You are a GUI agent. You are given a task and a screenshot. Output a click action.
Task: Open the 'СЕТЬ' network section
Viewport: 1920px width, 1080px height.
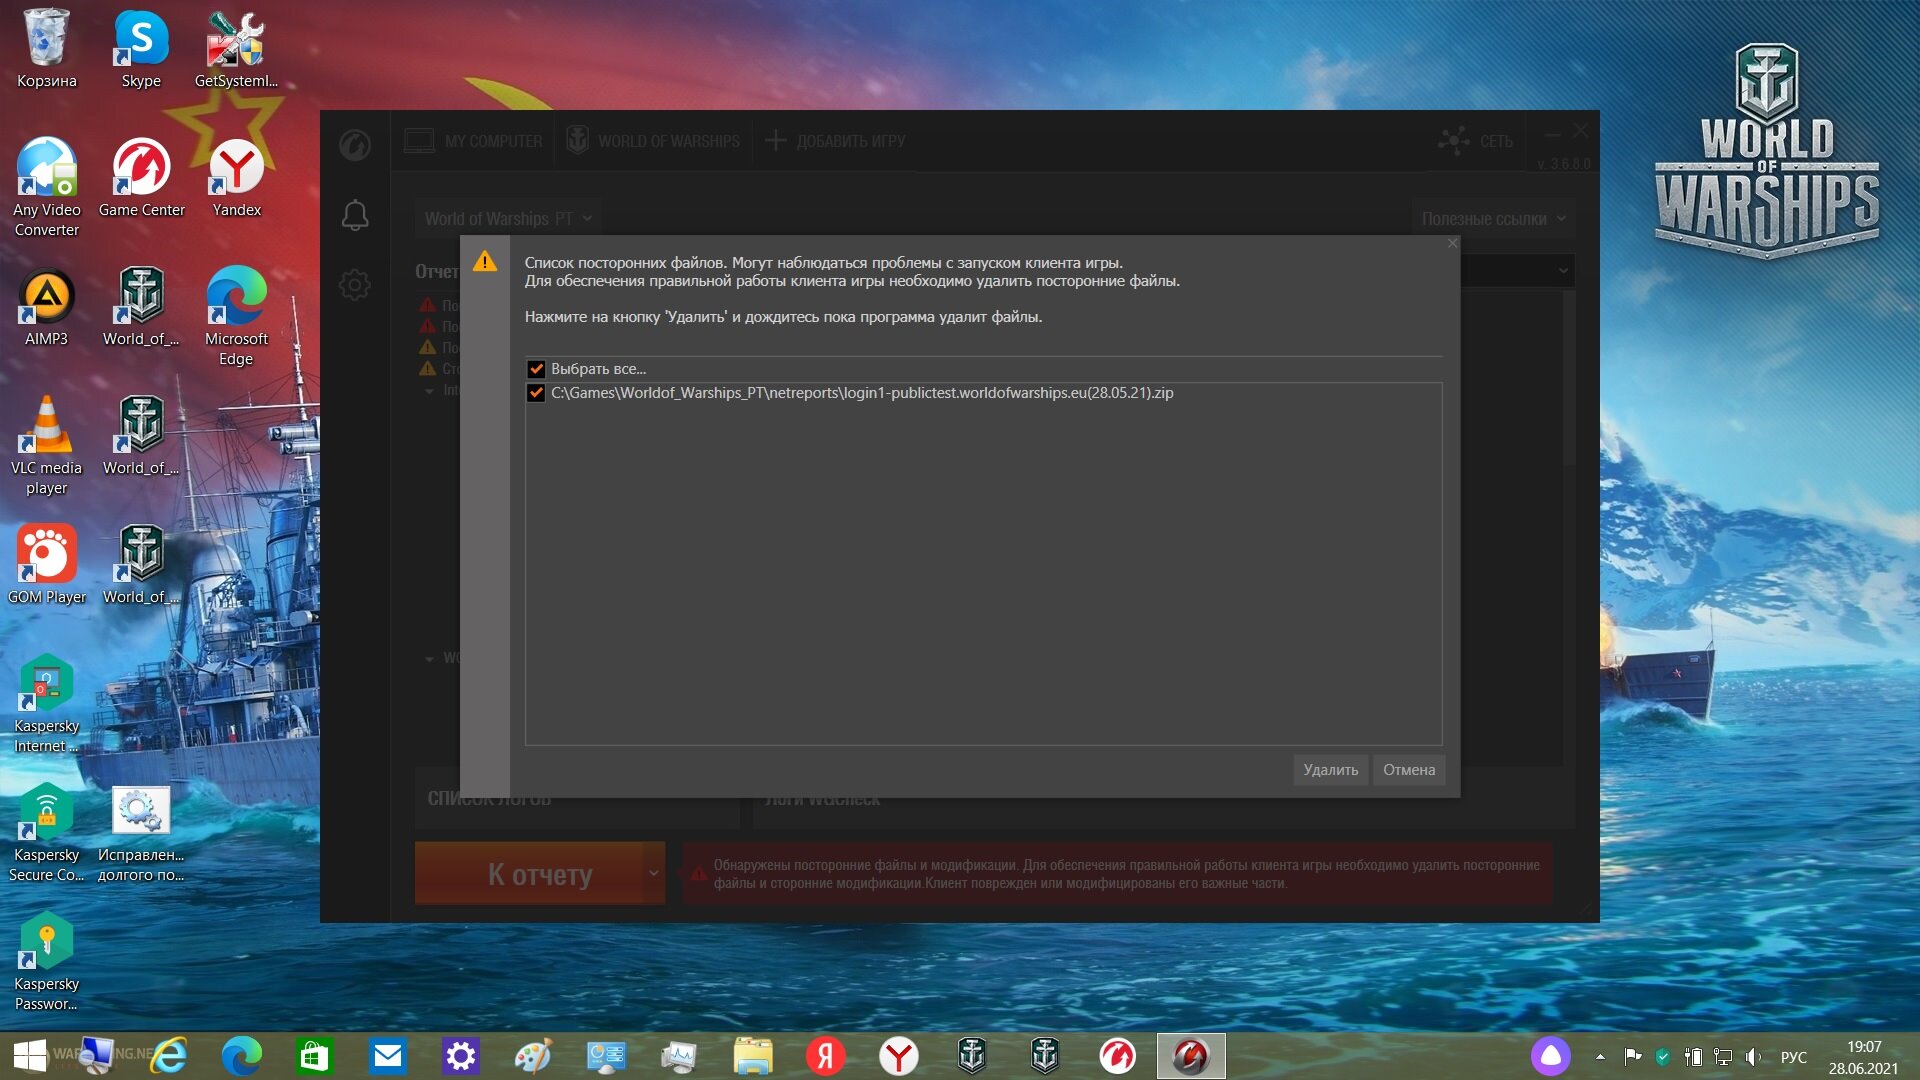(1476, 141)
